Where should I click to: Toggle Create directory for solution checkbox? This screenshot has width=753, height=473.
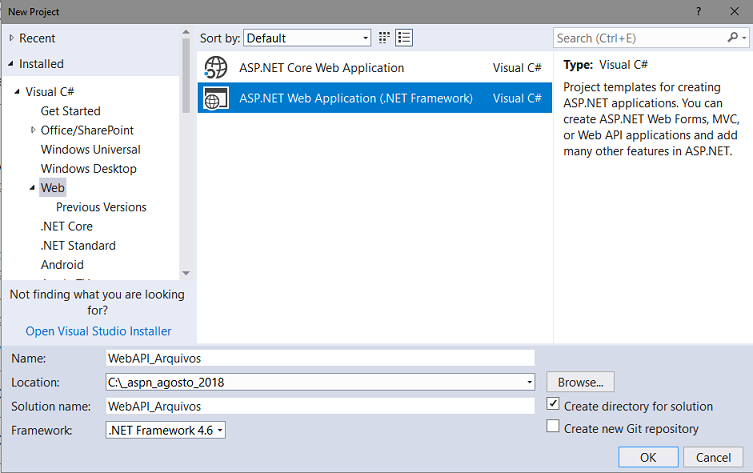553,404
